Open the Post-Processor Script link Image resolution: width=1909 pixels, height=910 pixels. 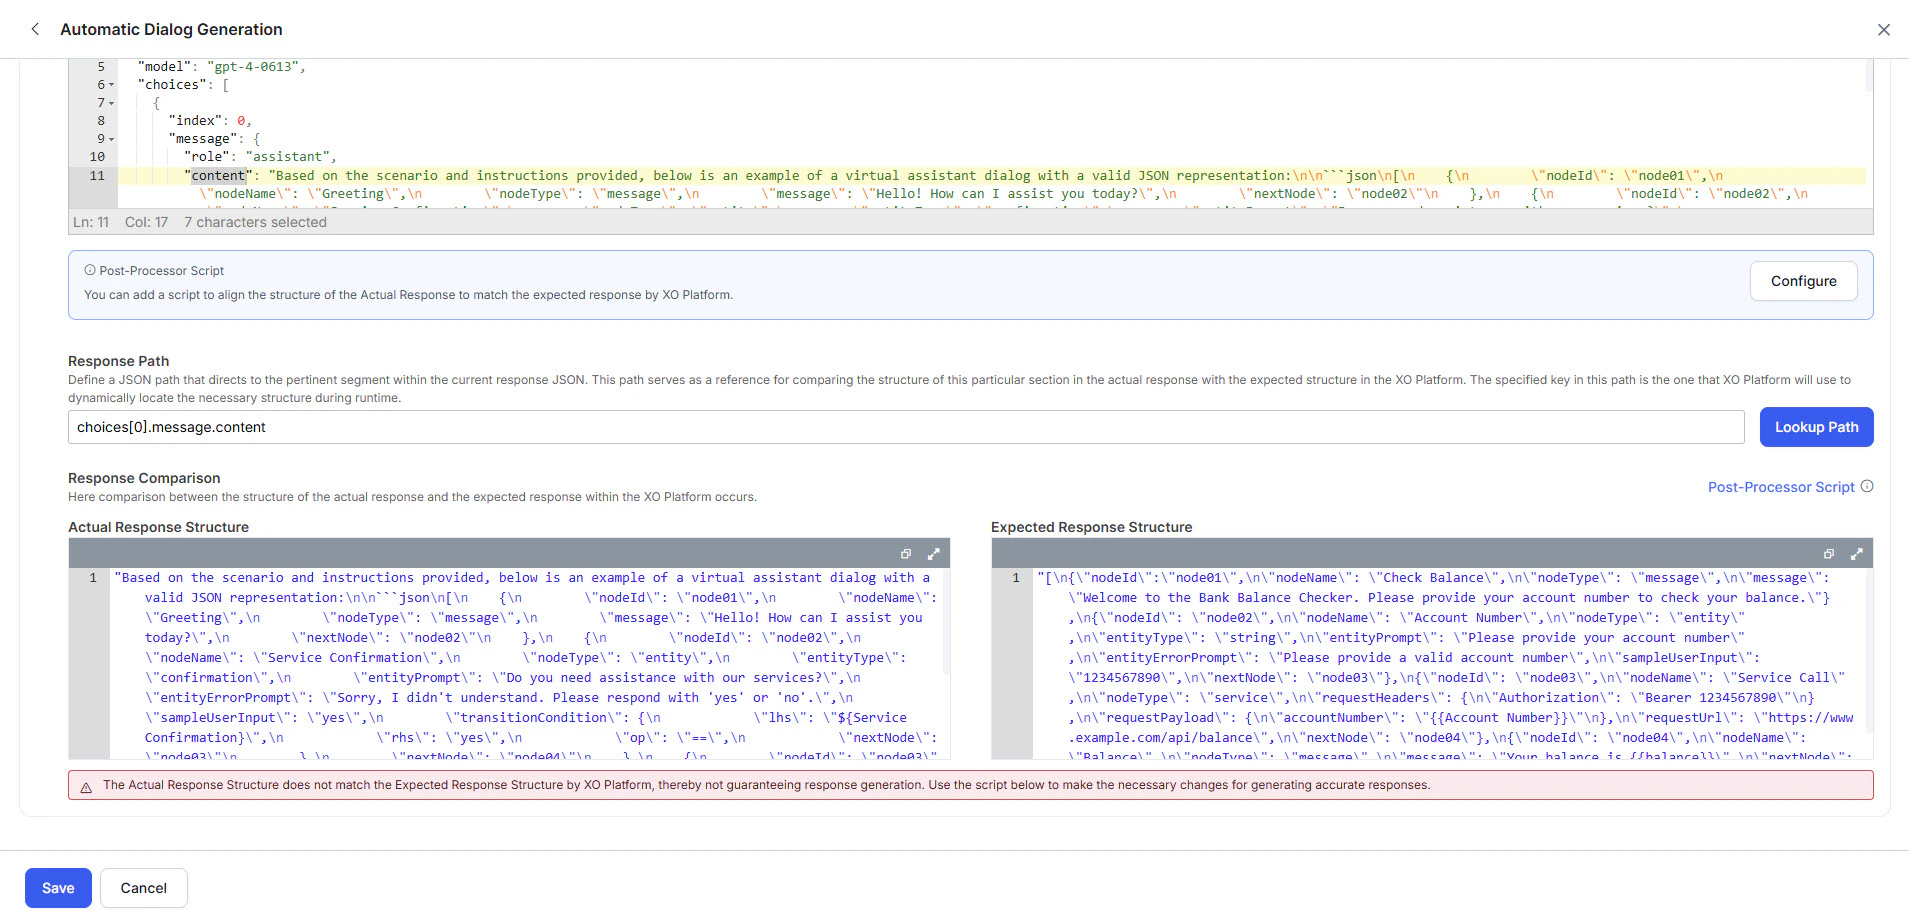point(1781,487)
